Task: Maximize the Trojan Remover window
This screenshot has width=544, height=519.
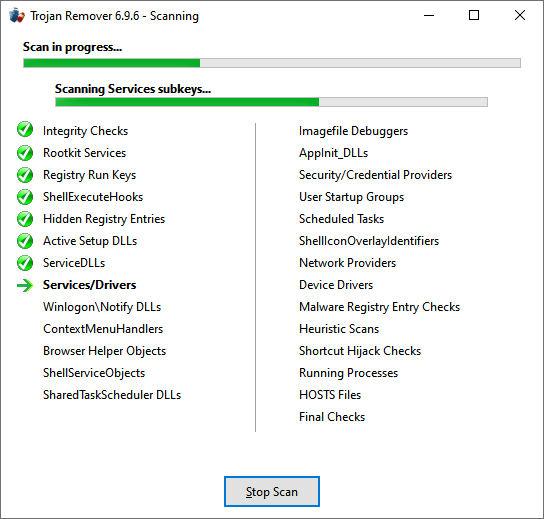Action: [474, 16]
